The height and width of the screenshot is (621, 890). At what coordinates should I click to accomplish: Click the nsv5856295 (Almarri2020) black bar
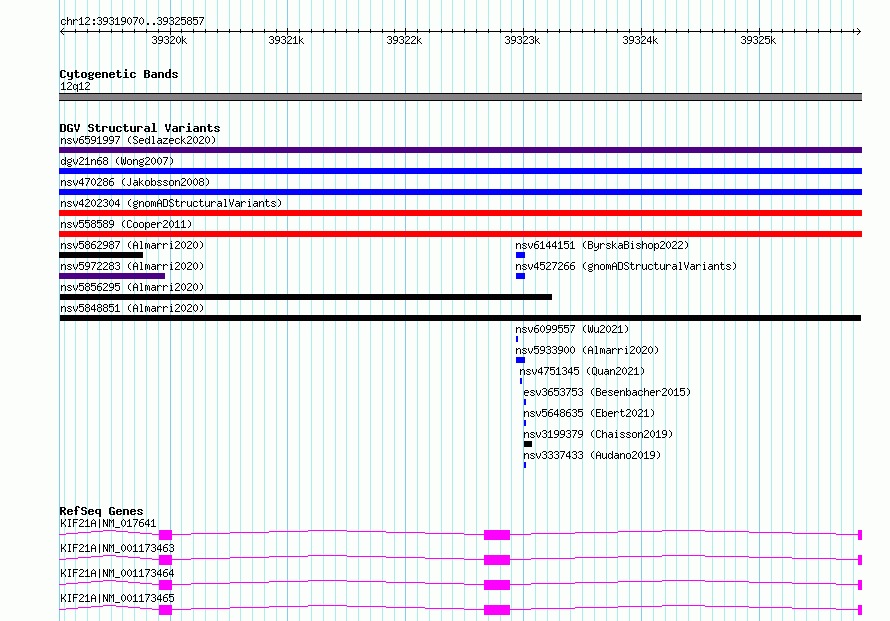coord(305,297)
